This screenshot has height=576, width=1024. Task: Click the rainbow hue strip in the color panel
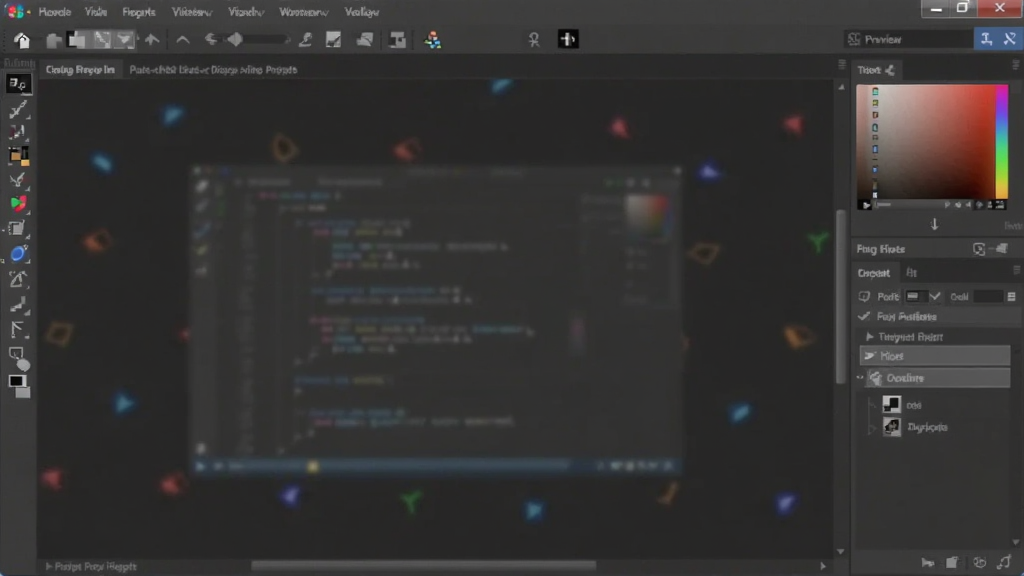pos(1001,140)
